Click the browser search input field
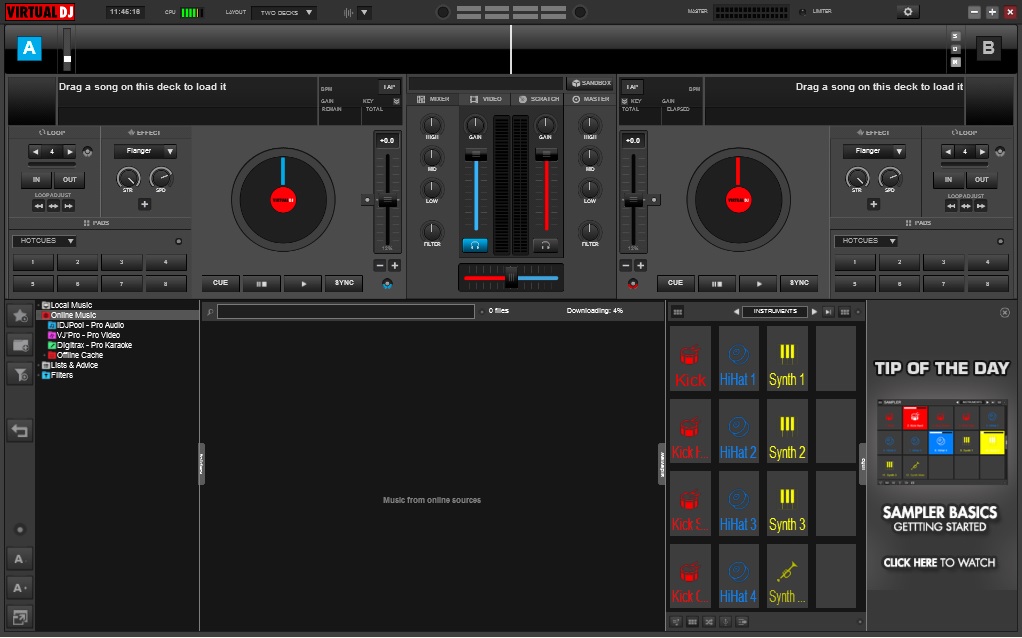Image resolution: width=1022 pixels, height=638 pixels. 345,312
